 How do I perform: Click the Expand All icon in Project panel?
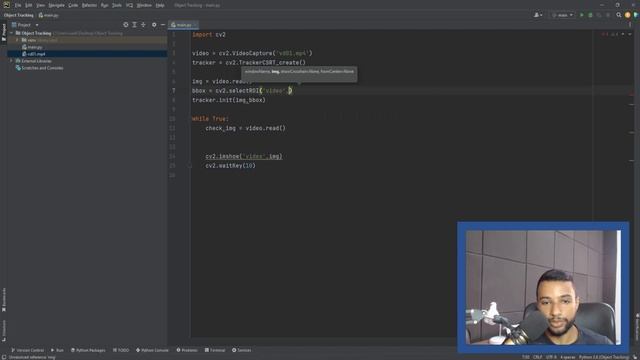point(134,25)
